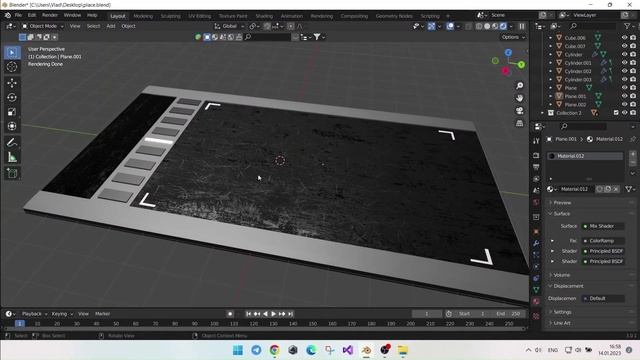Toggle auto keying record button

pos(230,314)
